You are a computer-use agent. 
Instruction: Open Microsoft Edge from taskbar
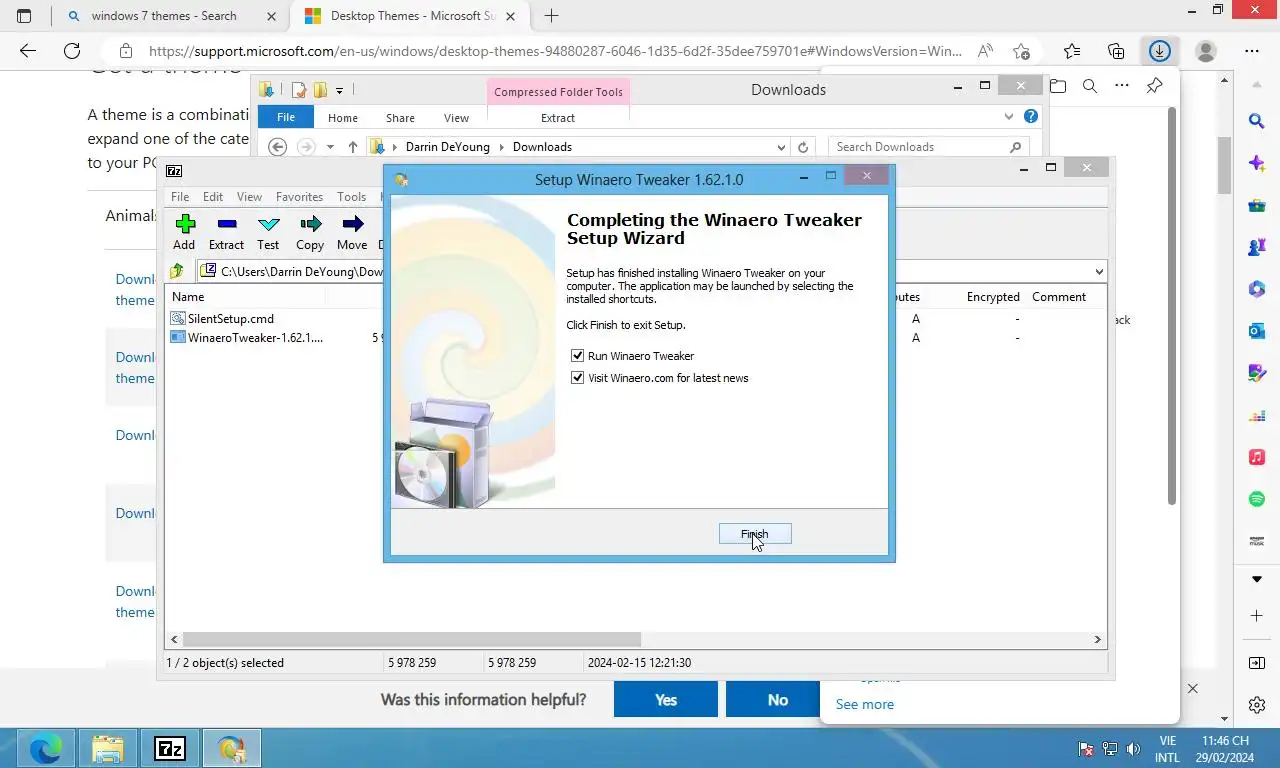(x=45, y=748)
